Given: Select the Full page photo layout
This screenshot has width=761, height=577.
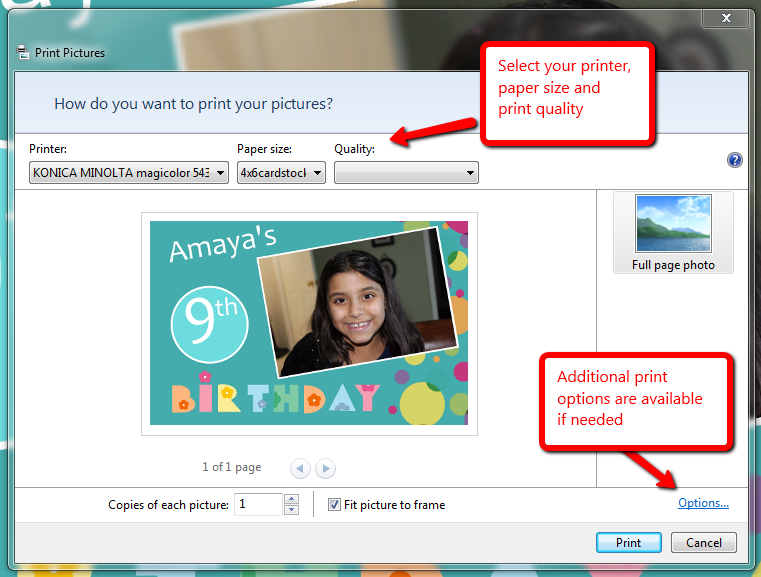Looking at the screenshot, I should coord(673,232).
